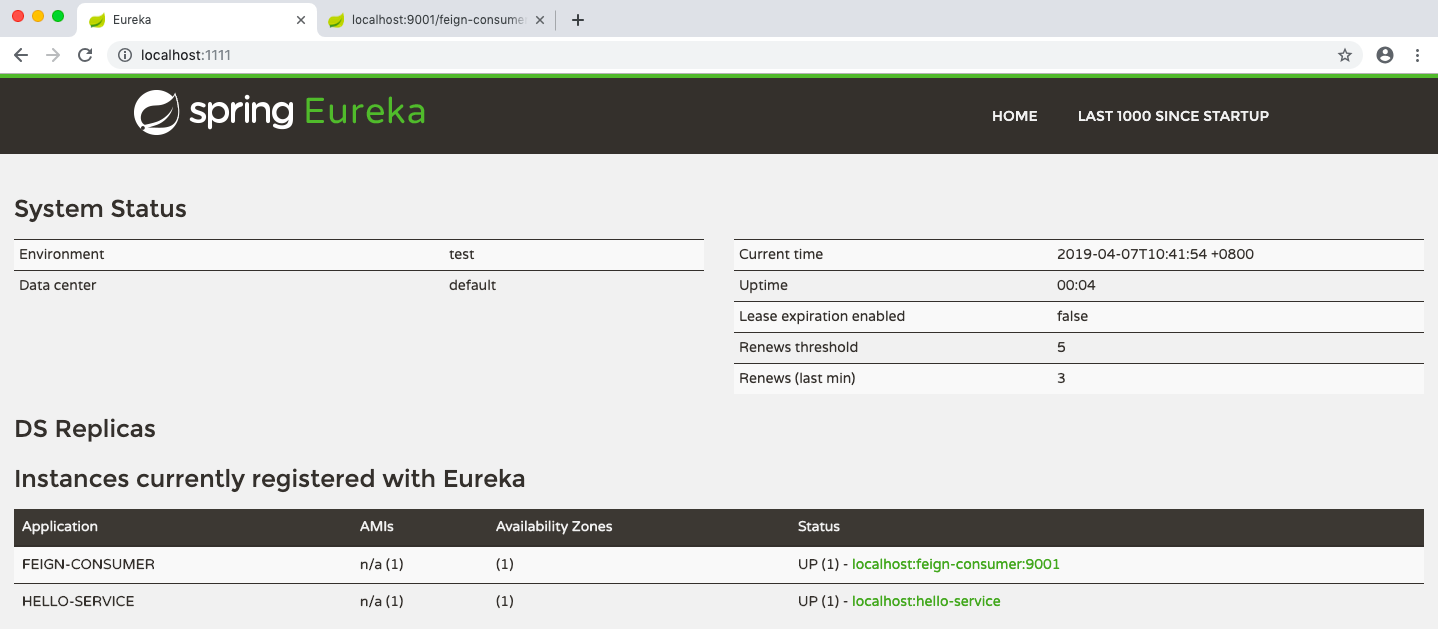Switch to the Eureka tab
Image resolution: width=1438 pixels, height=629 pixels.
(x=197, y=20)
